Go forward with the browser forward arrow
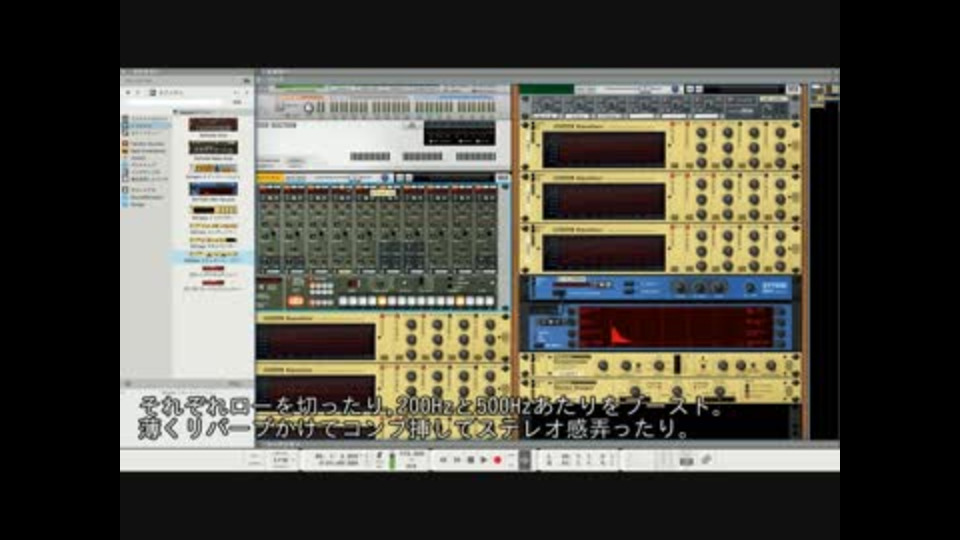Screen dimensions: 960x540 [x=138, y=92]
